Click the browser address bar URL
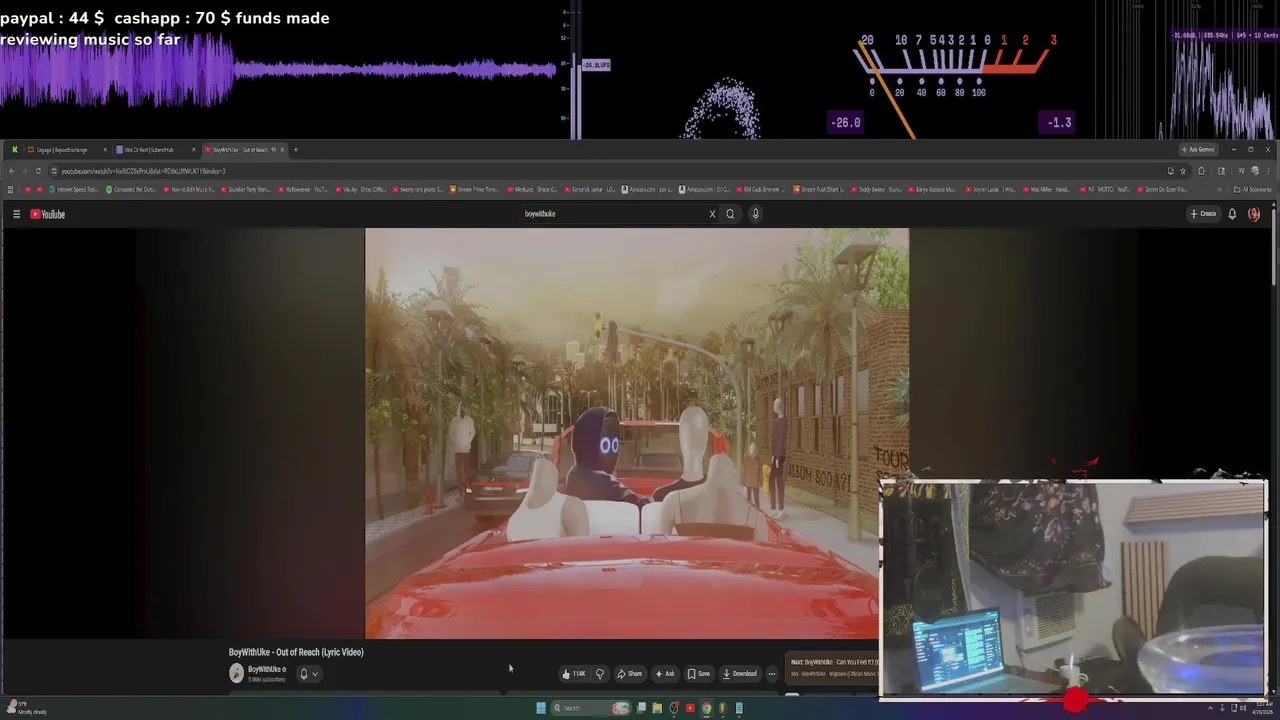Screen dimensions: 1280x720 [x=143, y=171]
